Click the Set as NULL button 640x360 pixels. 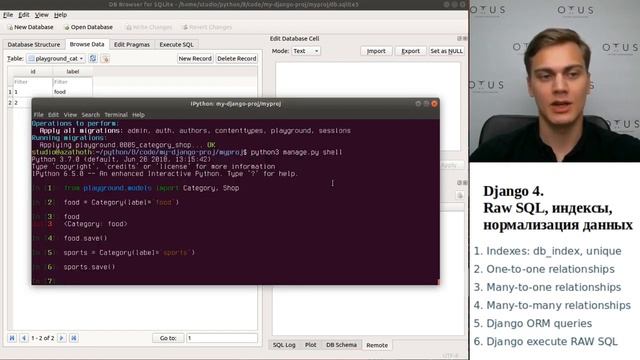(447, 51)
